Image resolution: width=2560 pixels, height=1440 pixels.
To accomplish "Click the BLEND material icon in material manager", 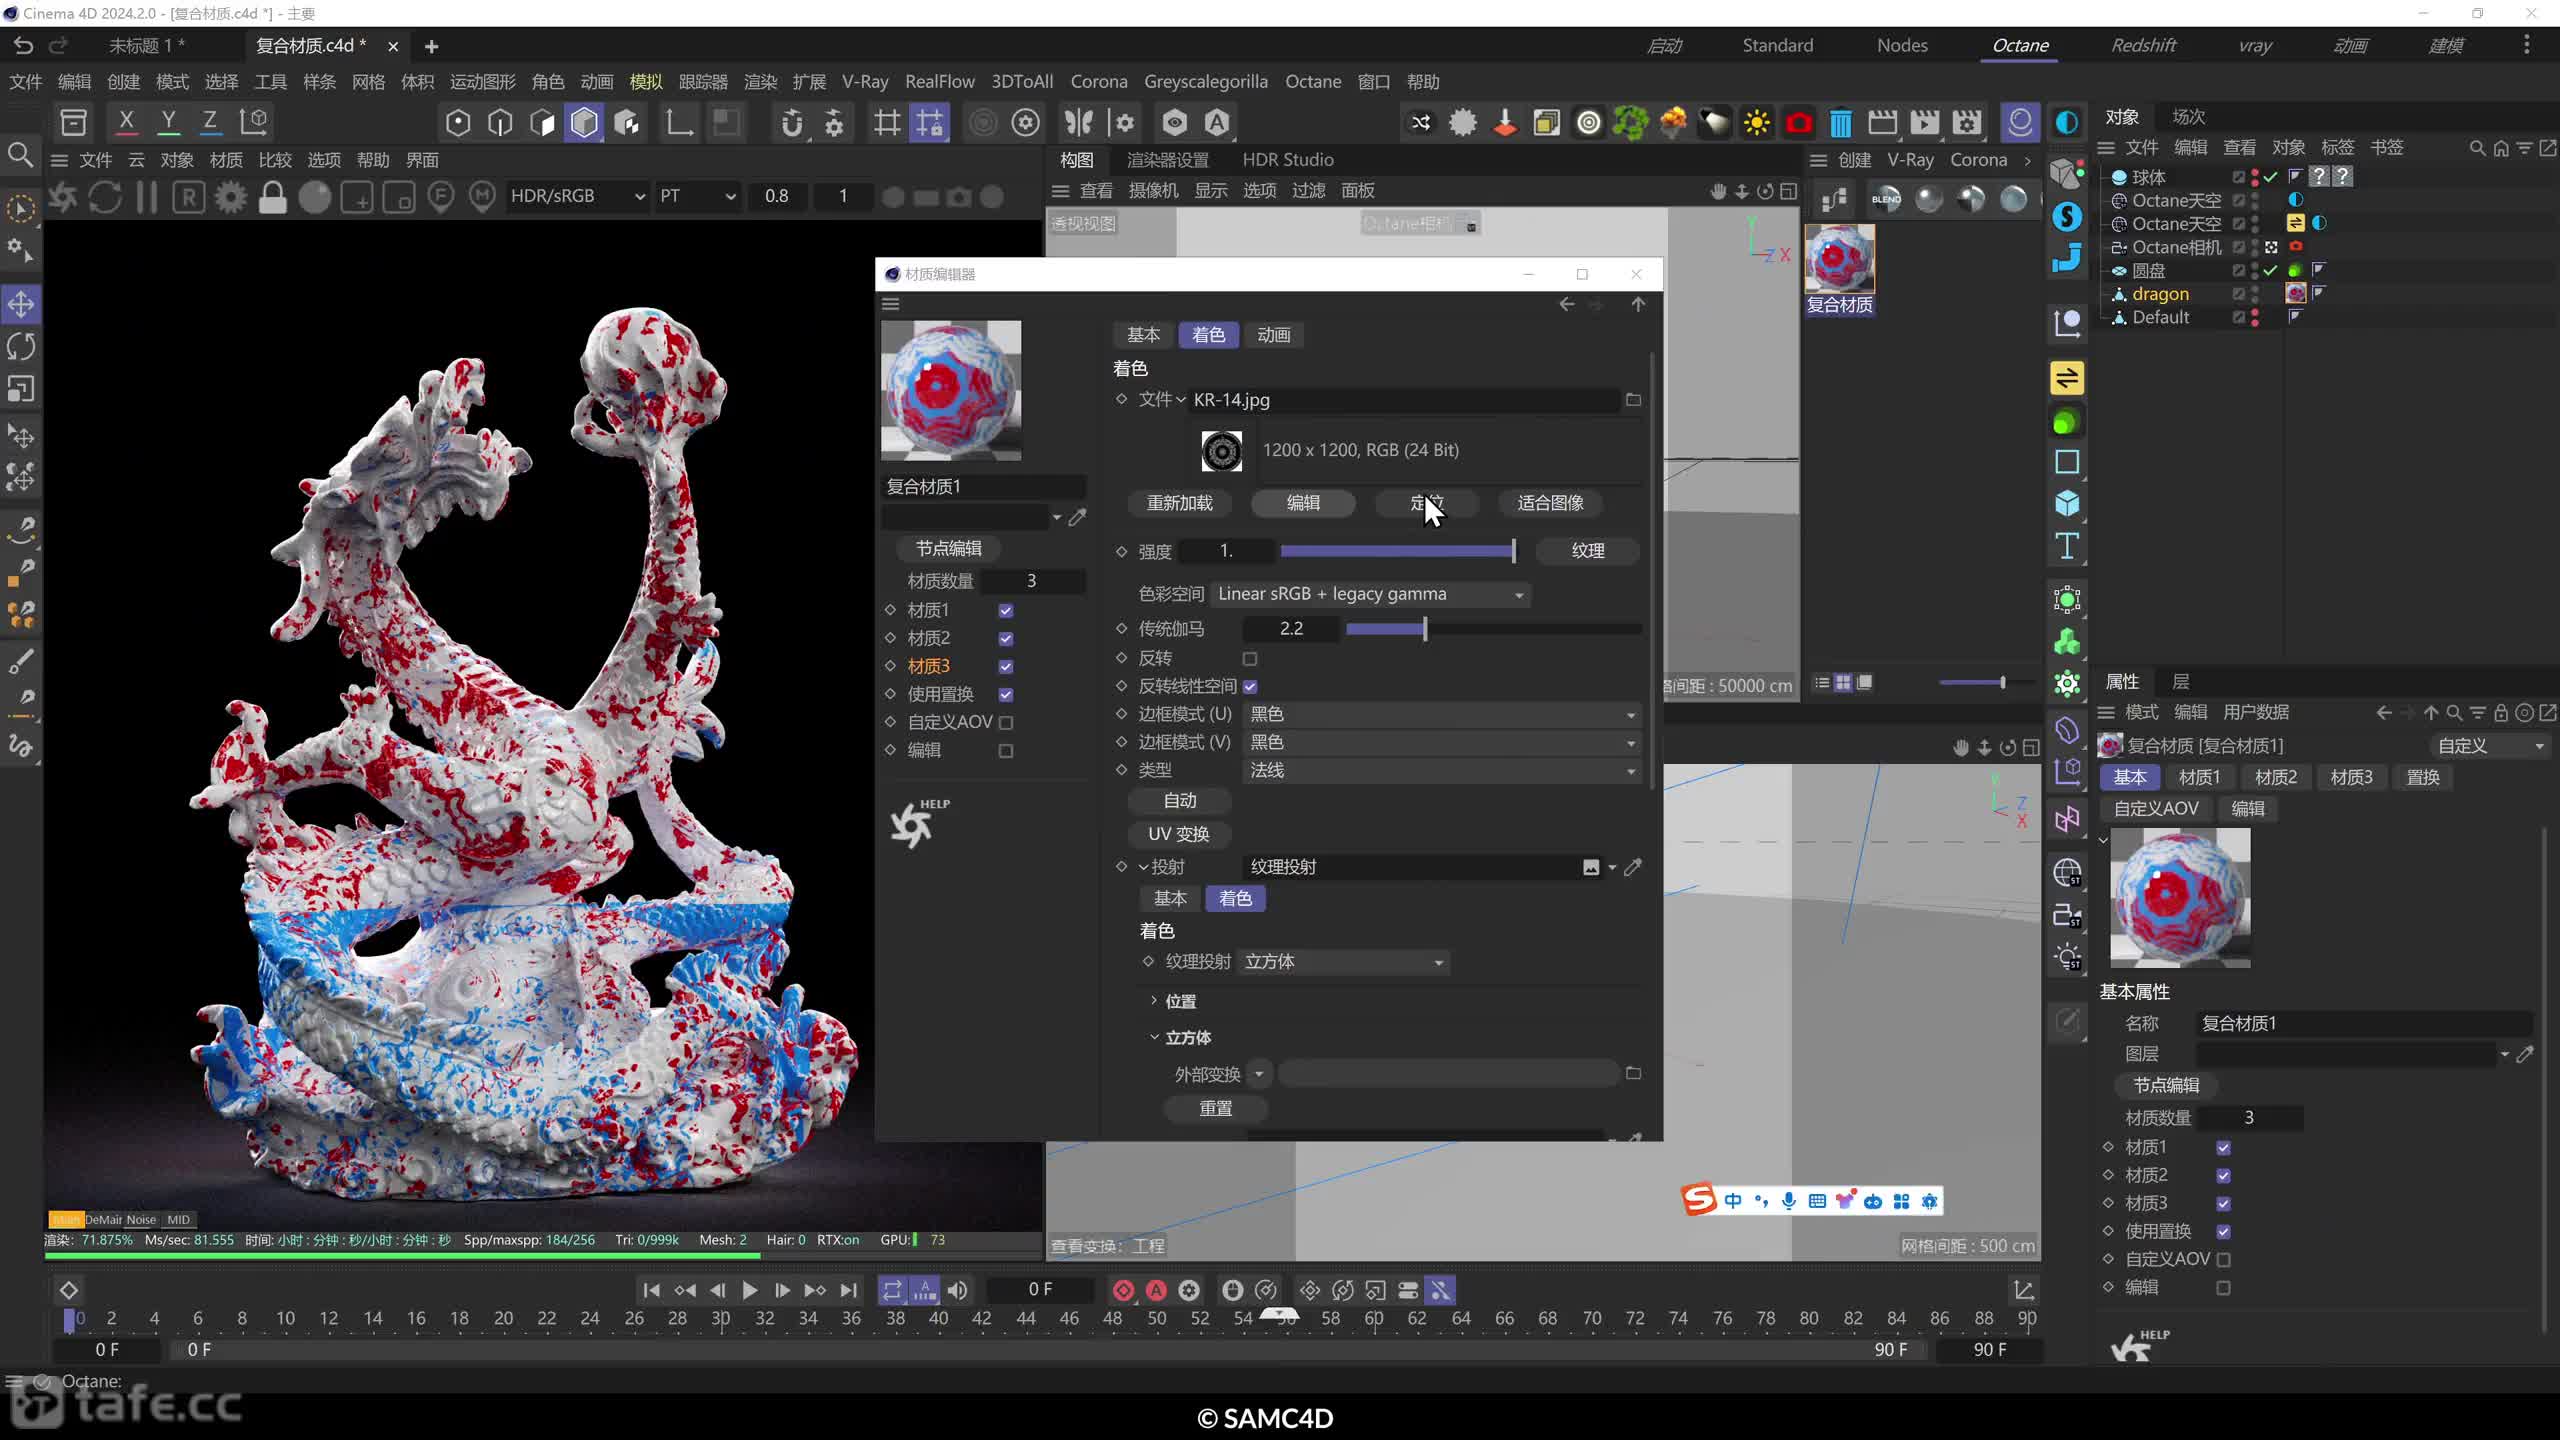I will [x=1886, y=199].
